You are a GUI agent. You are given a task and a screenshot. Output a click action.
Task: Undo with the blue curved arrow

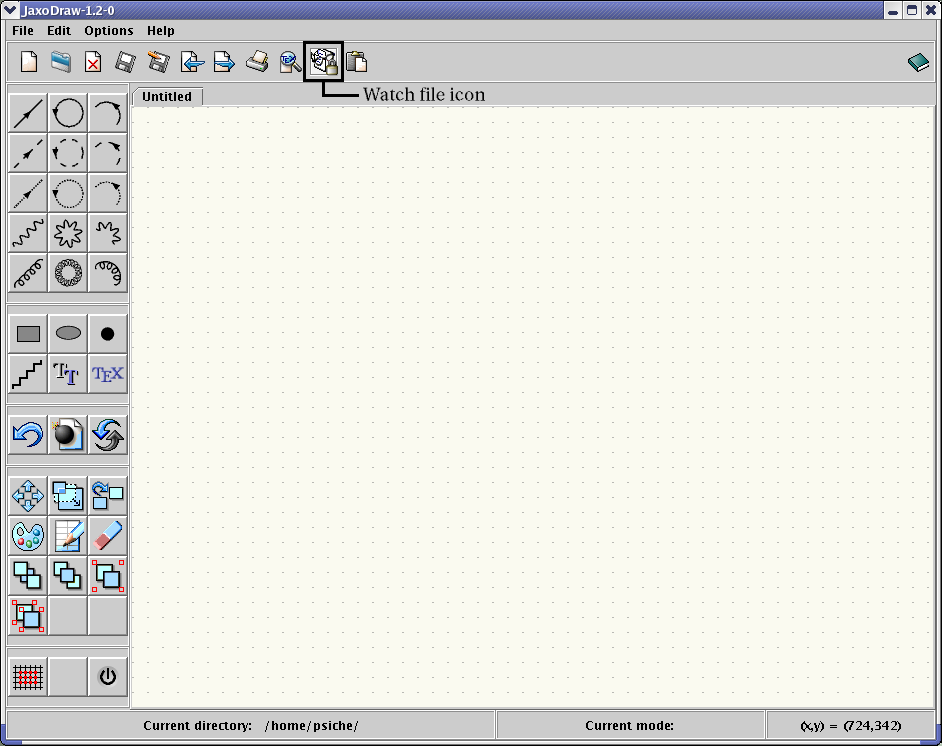click(28, 435)
